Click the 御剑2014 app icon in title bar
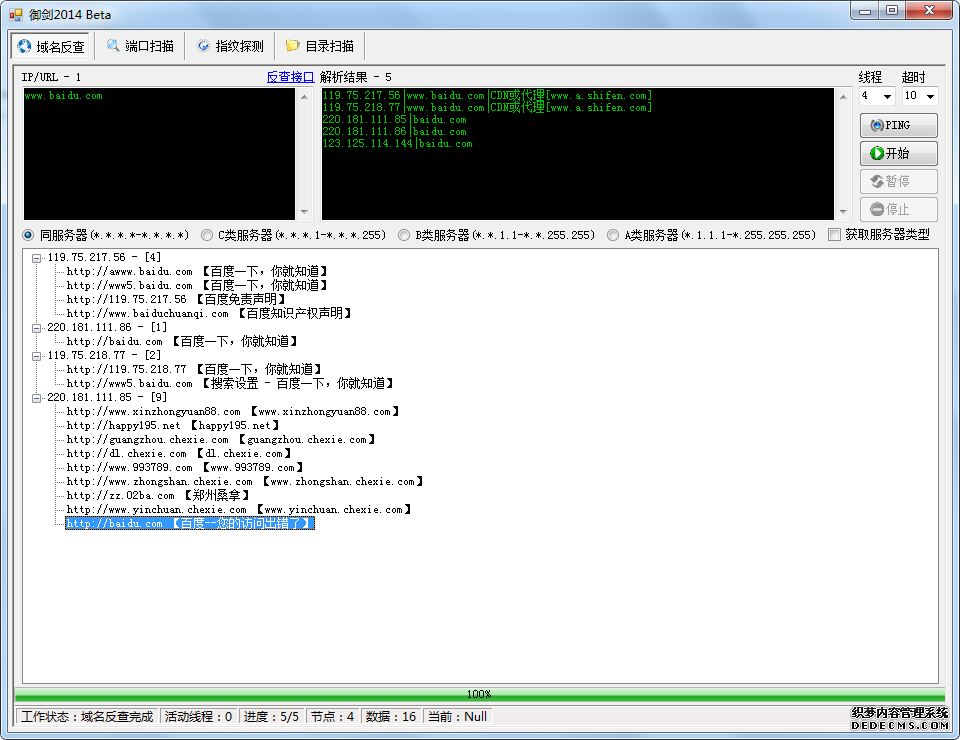Image resolution: width=960 pixels, height=740 pixels. (x=16, y=14)
